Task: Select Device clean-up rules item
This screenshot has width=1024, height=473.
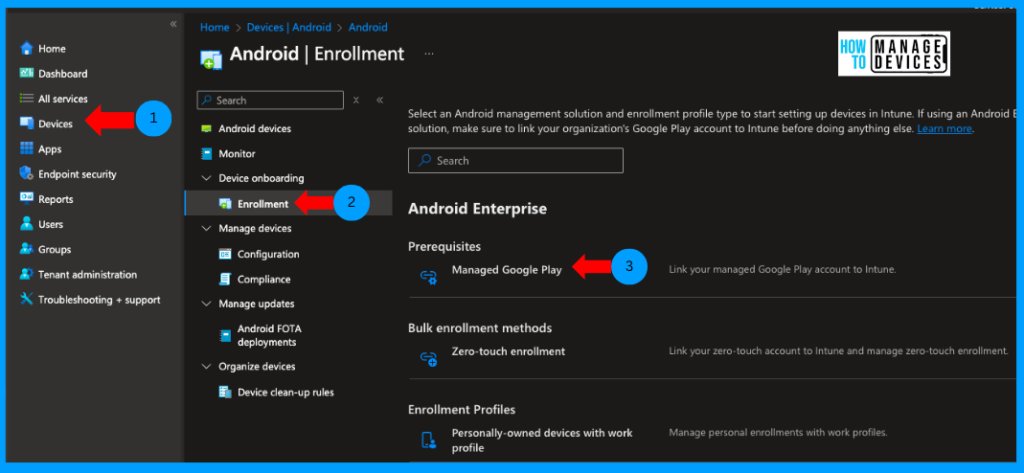Action: click(285, 392)
